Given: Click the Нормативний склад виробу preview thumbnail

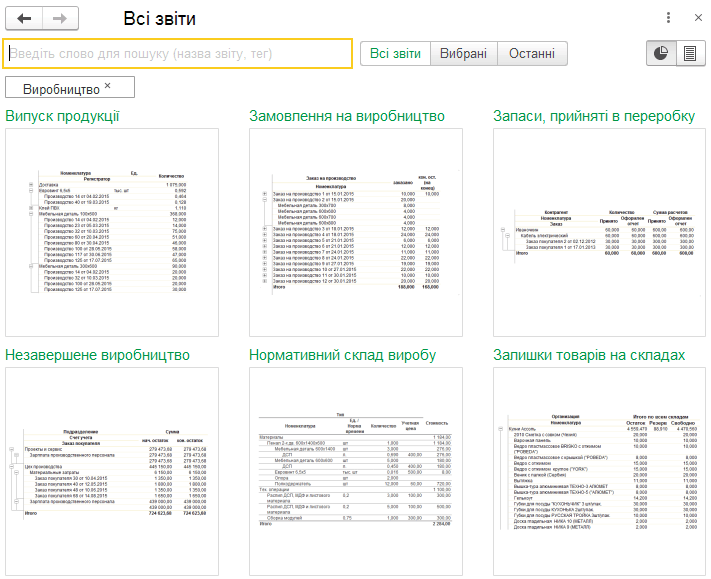Looking at the screenshot, I should 356,472.
